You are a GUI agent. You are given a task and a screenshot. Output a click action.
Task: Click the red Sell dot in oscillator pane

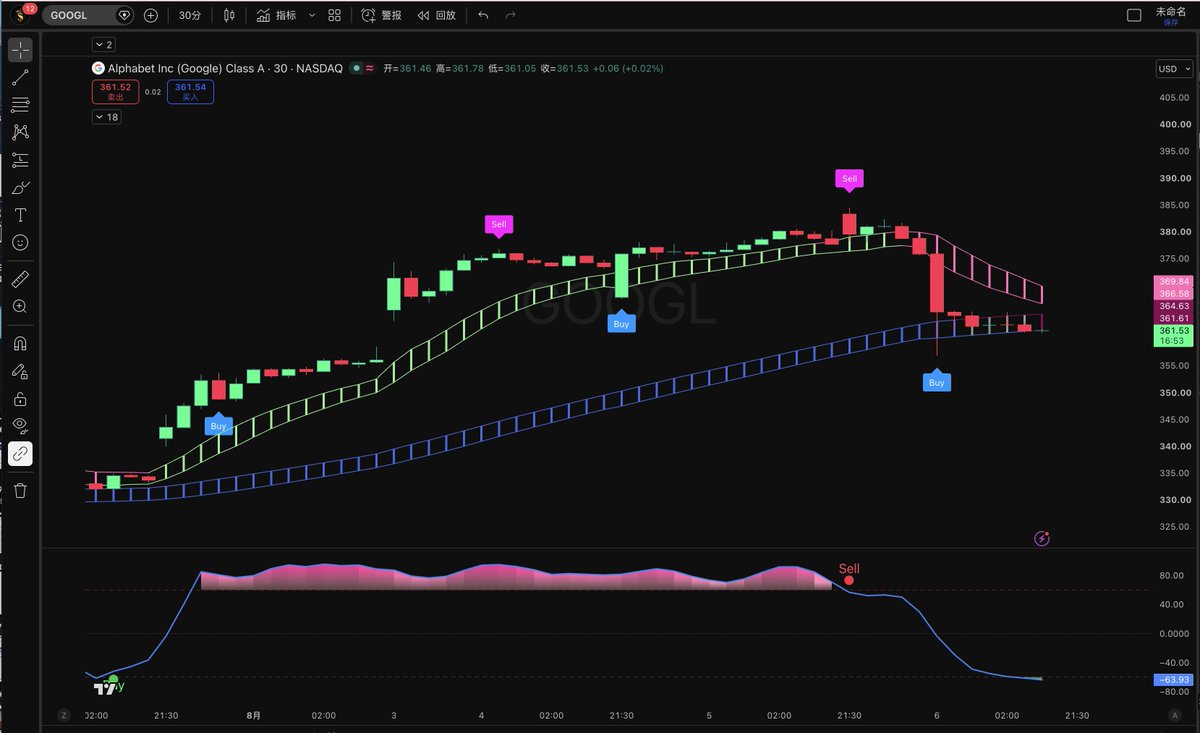849,579
